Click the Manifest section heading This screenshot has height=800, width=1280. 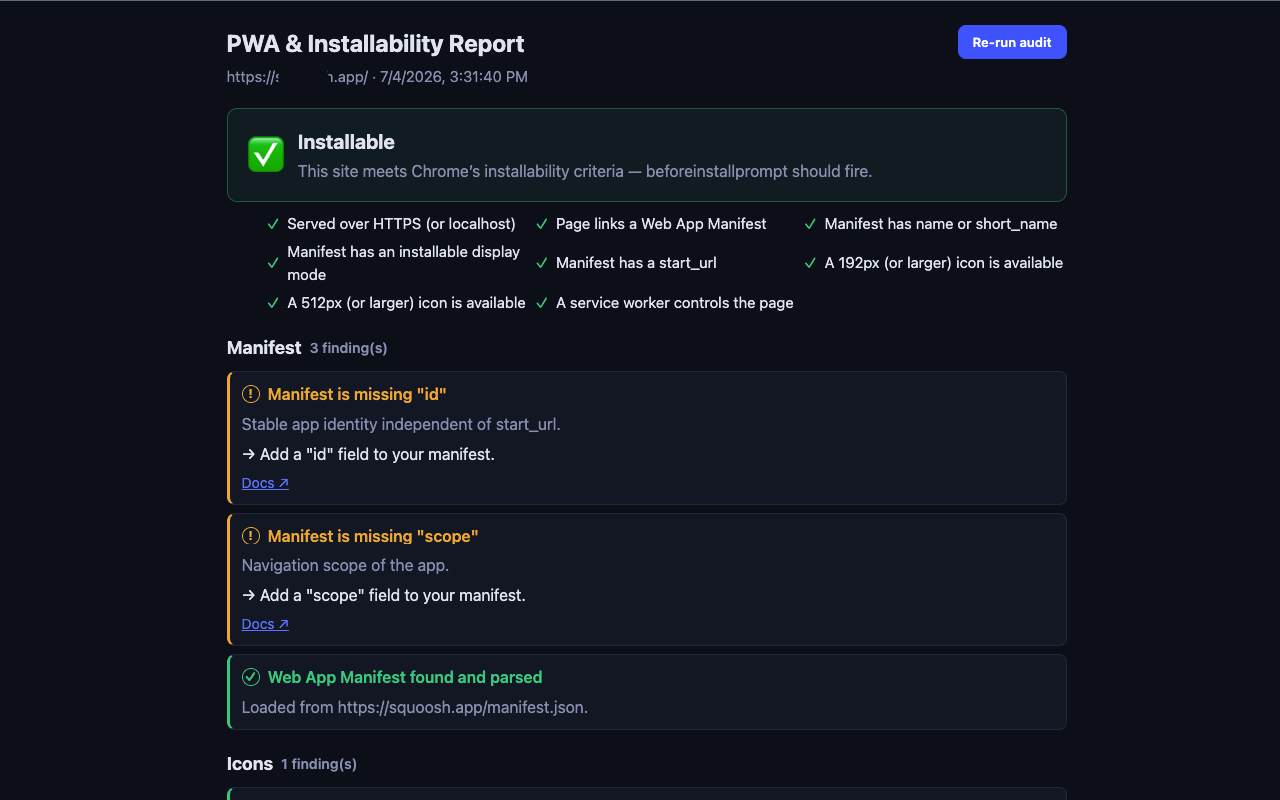264,348
